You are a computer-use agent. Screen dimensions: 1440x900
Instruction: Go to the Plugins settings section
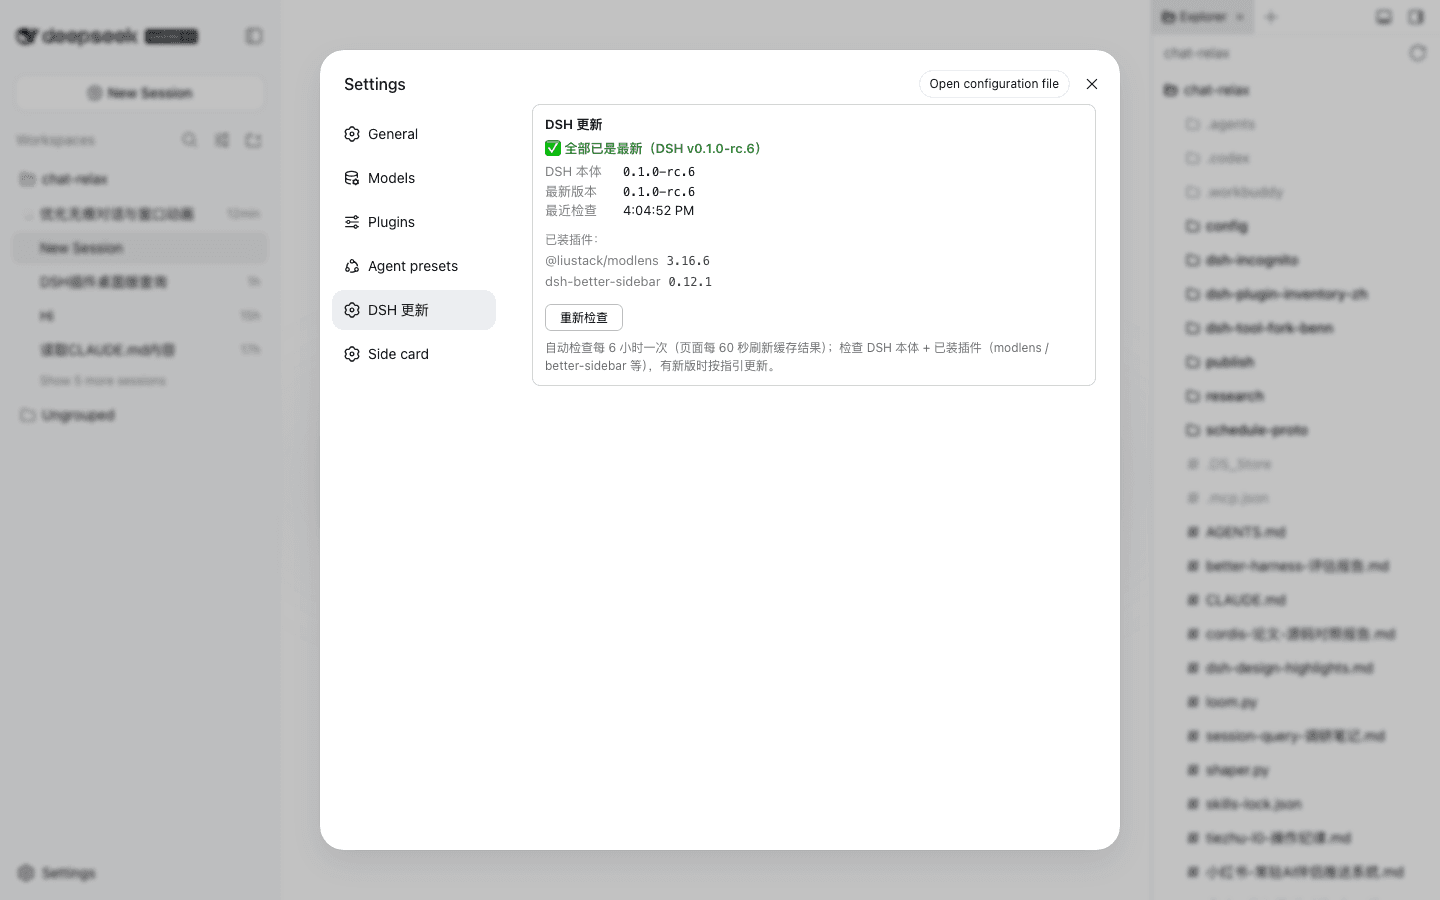click(x=414, y=222)
